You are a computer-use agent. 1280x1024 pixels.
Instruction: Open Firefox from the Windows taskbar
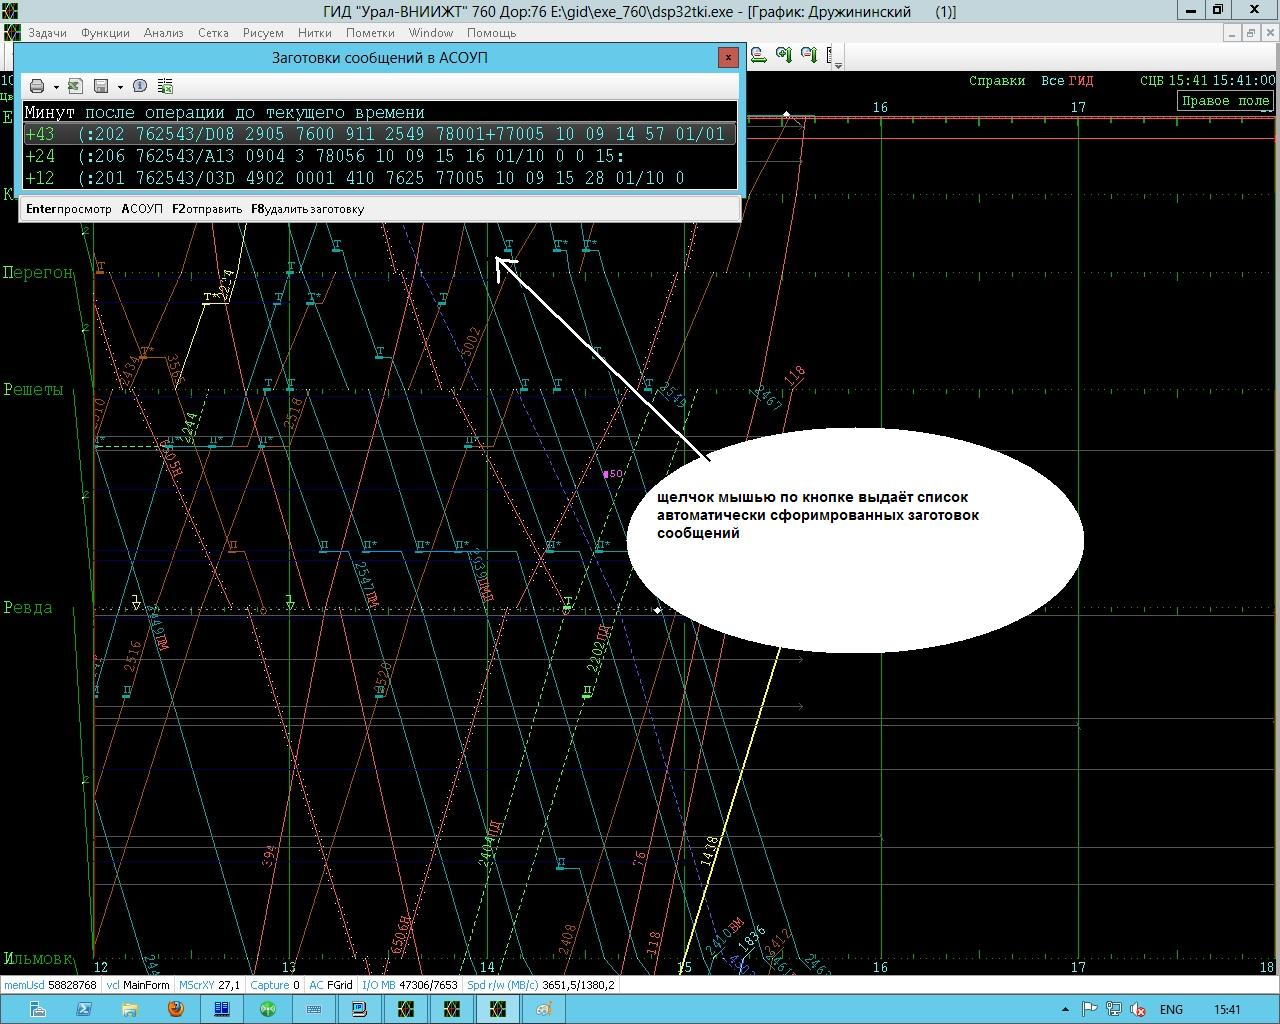175,1009
